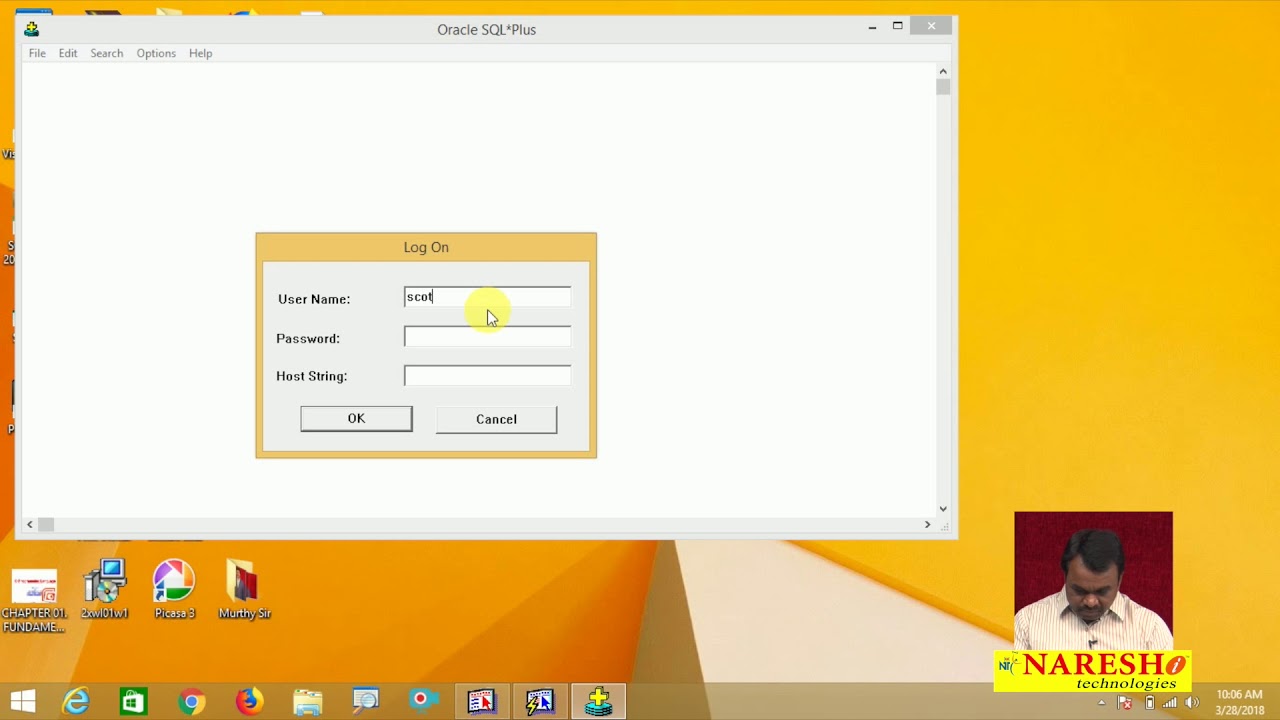Screen dimensions: 1280x720
Task: Click the horizontal scrollbar left arrow
Action: click(x=30, y=524)
